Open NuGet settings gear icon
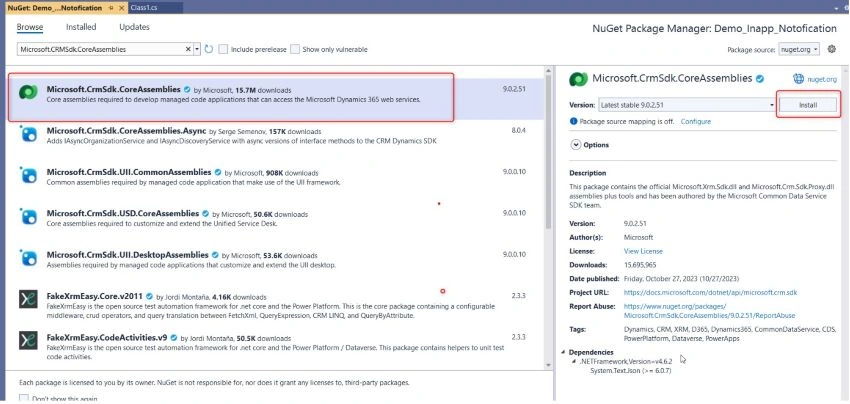The image size is (850, 404). click(832, 49)
